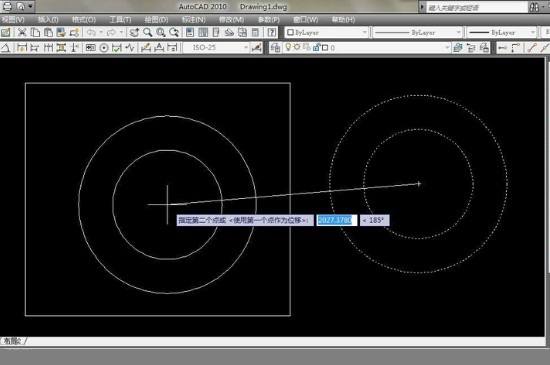Open the Layer Properties Manager icon
The width and height of the screenshot is (550, 365).
(x=275, y=47)
